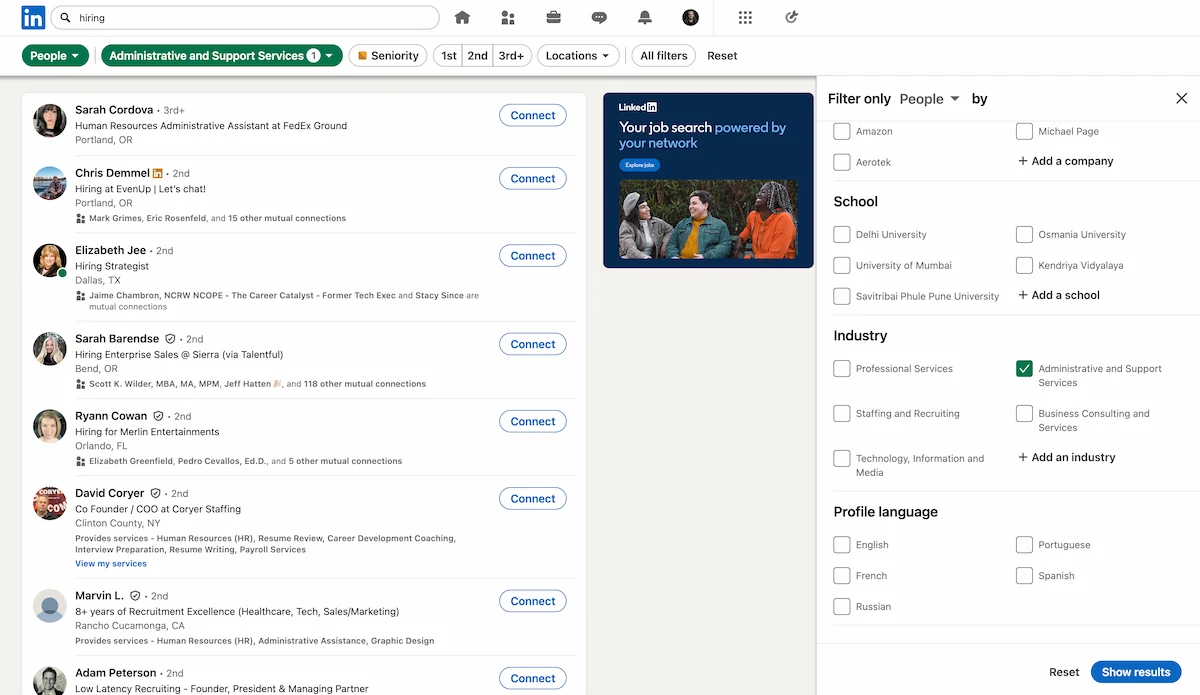Click the Try Premium icon

(x=791, y=17)
